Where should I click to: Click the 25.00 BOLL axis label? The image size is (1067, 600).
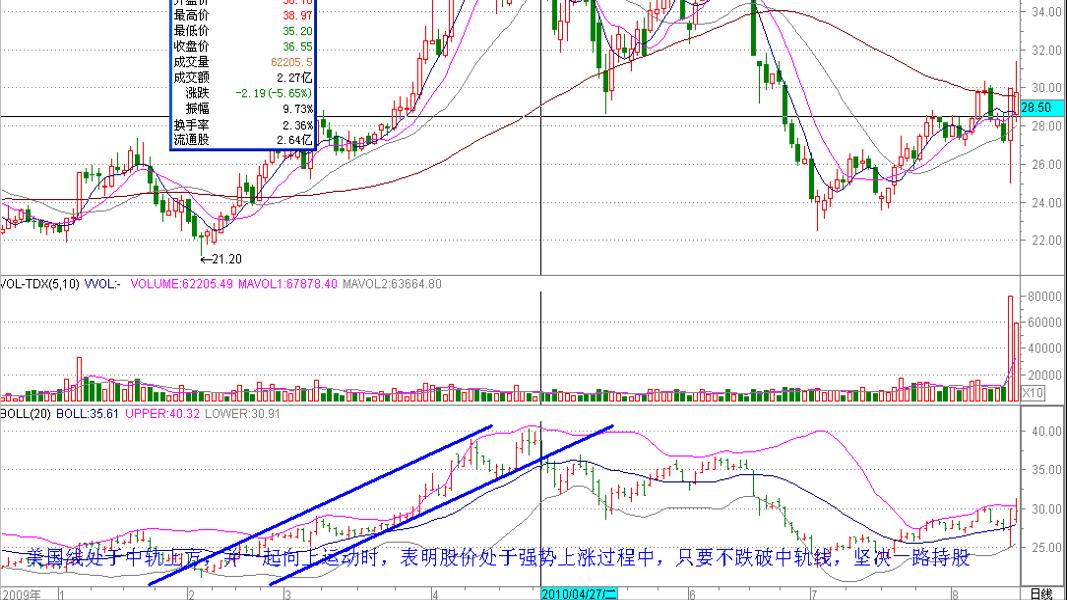1048,548
